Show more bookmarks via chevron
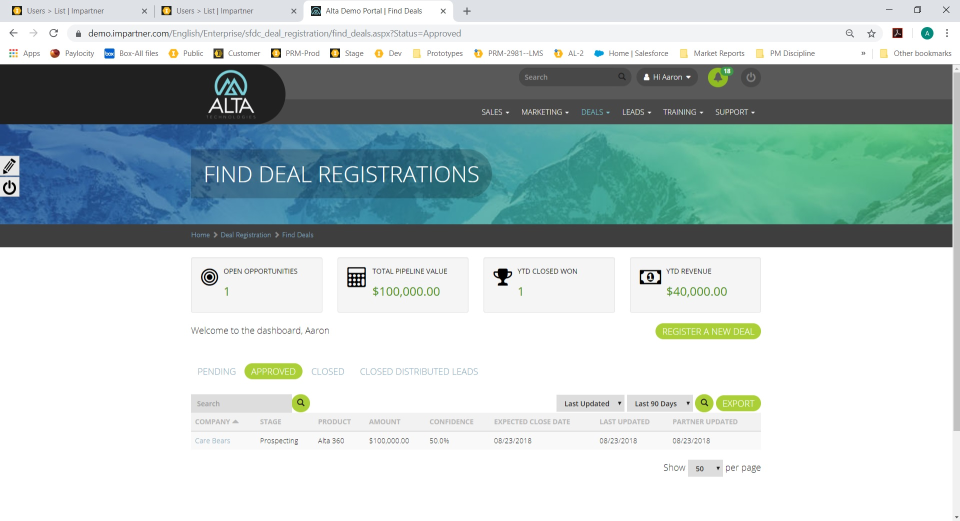Image resolution: width=960 pixels, height=521 pixels. 863,53
